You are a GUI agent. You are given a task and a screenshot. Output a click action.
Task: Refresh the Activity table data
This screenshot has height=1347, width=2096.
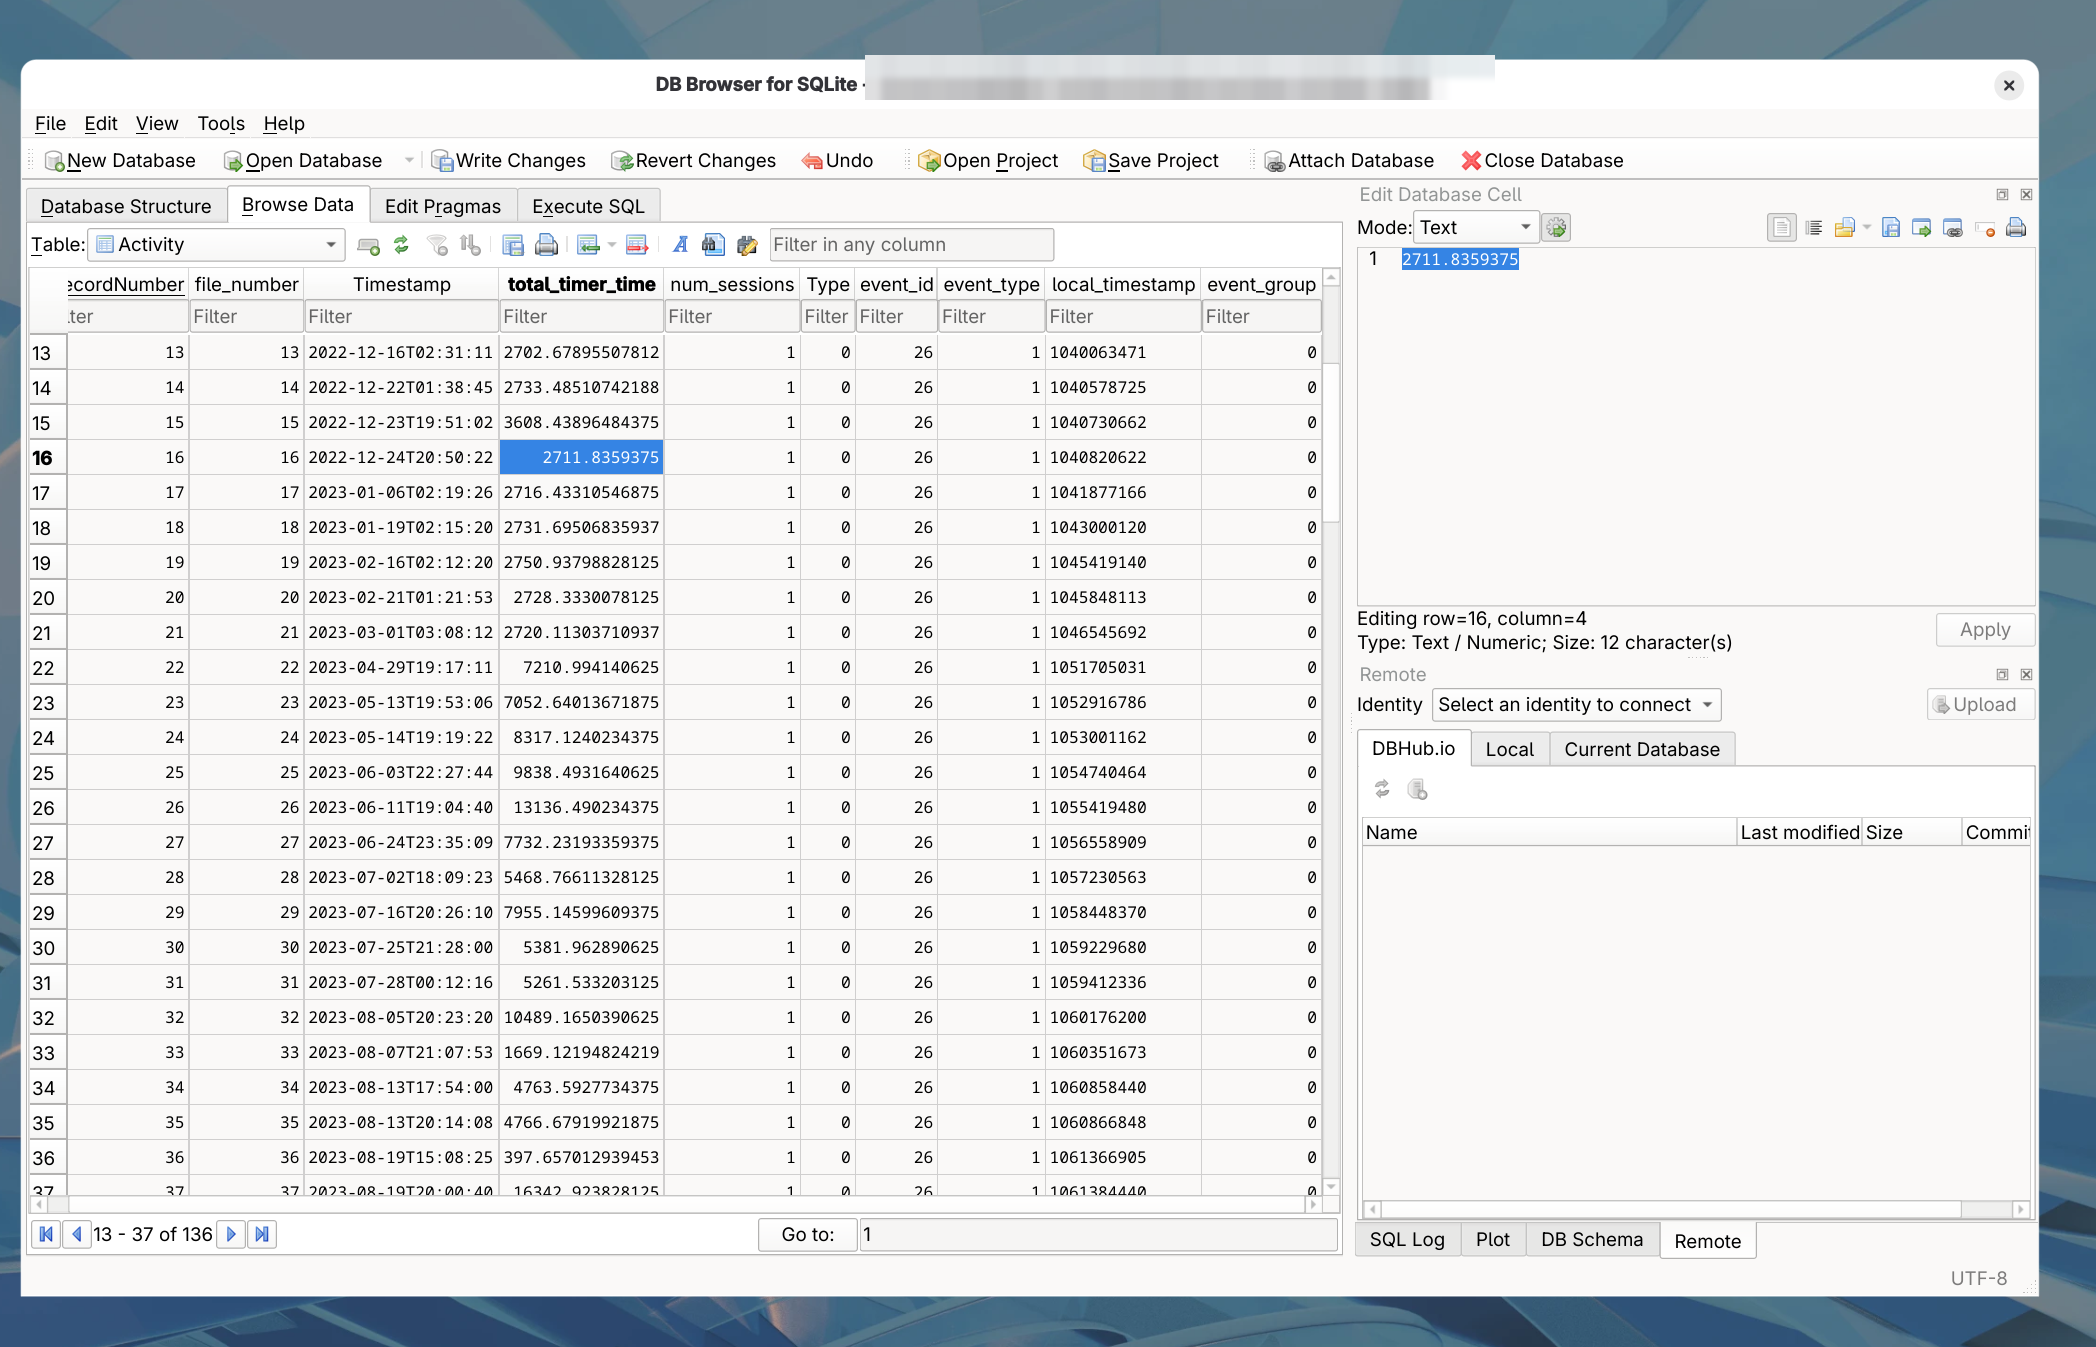pyautogui.click(x=401, y=244)
